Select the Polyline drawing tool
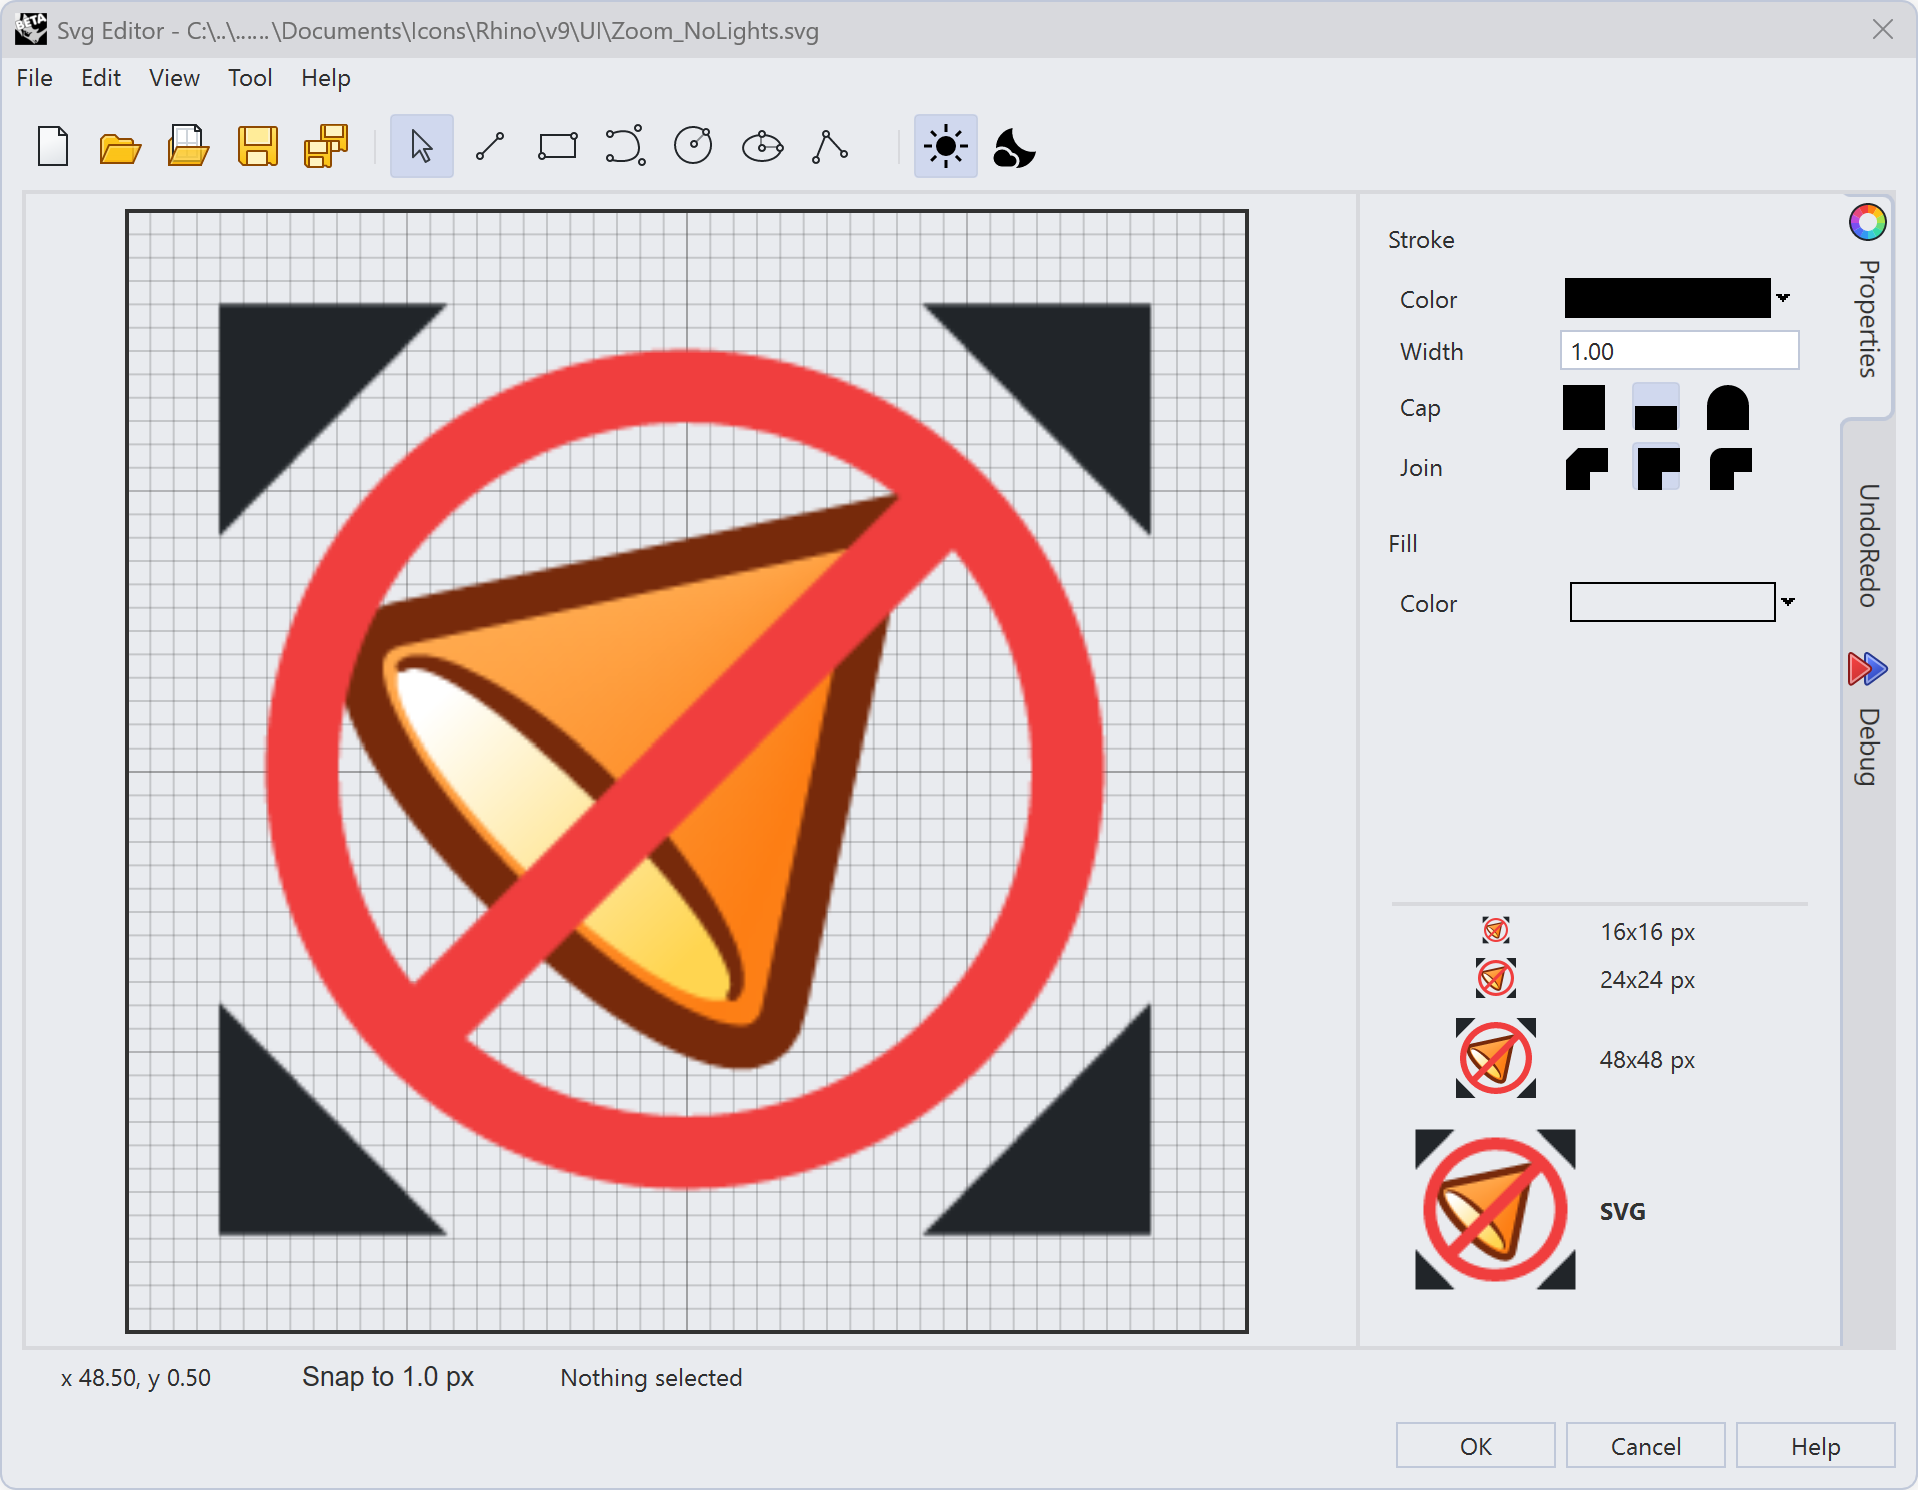This screenshot has height=1490, width=1918. [830, 147]
